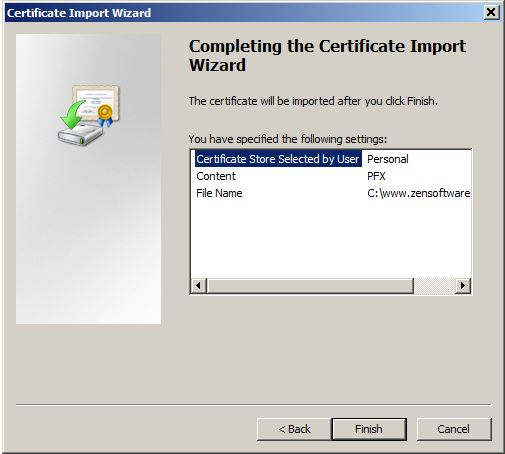
Task: Go back using the < Back button
Action: pyautogui.click(x=294, y=429)
